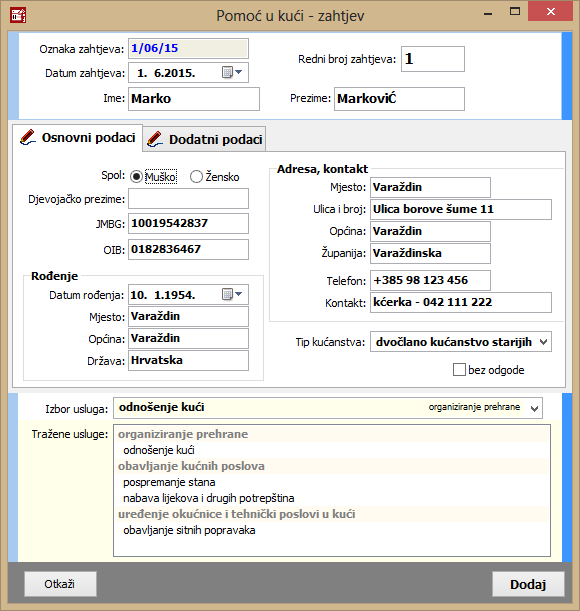The image size is (580, 611).
Task: Click the application icon in the title bar
Action: coord(18,15)
